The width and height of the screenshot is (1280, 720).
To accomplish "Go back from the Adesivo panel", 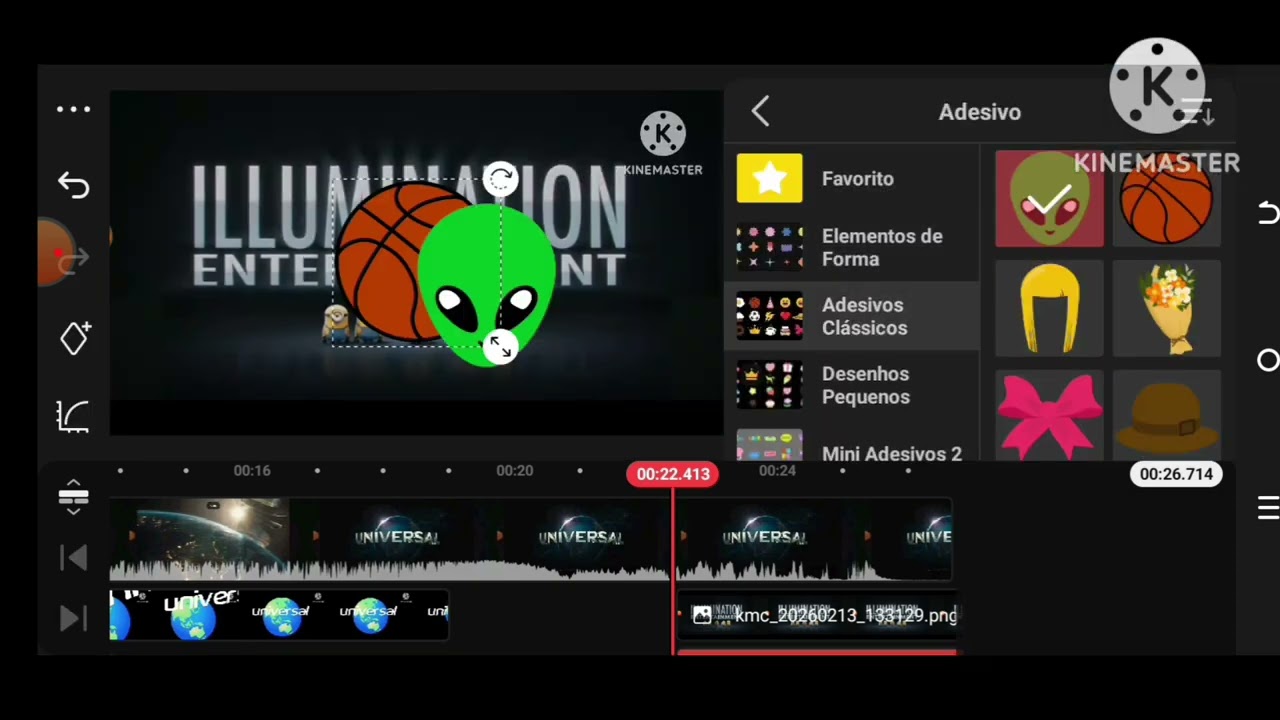I will tap(760, 111).
